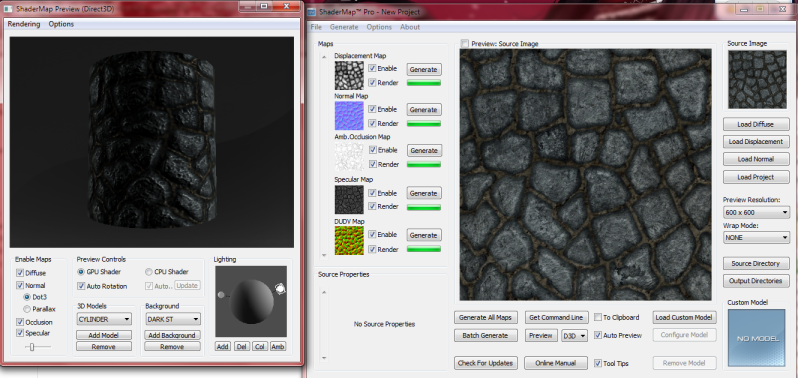Toggle Enable for Amb. Occlusion Map
798x378 pixels.
(x=373, y=150)
